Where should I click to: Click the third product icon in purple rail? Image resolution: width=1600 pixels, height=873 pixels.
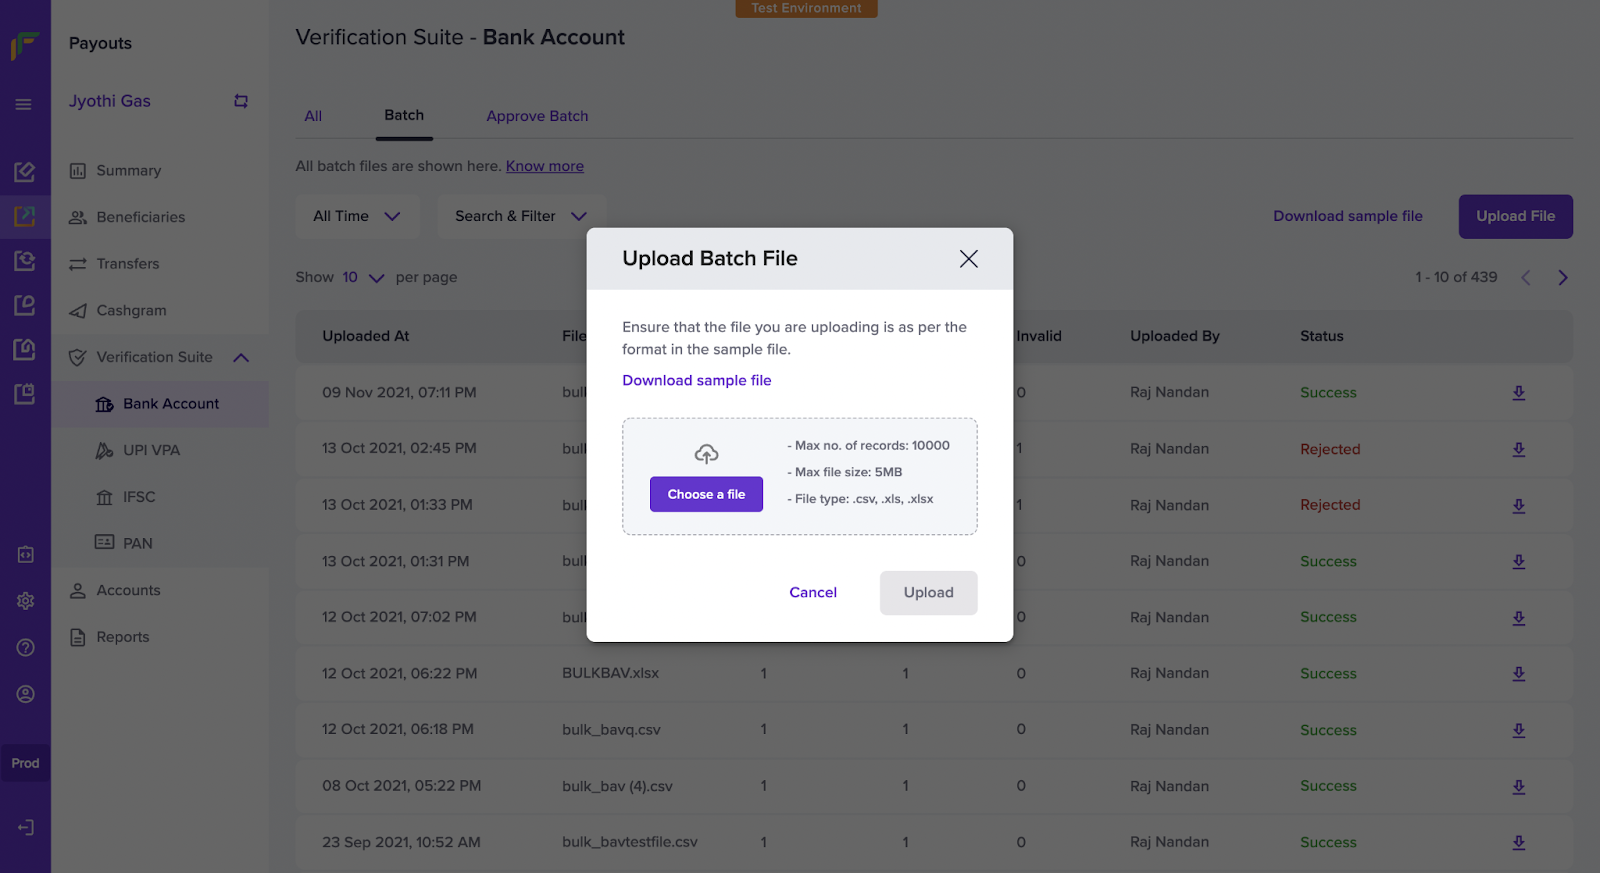(x=25, y=260)
